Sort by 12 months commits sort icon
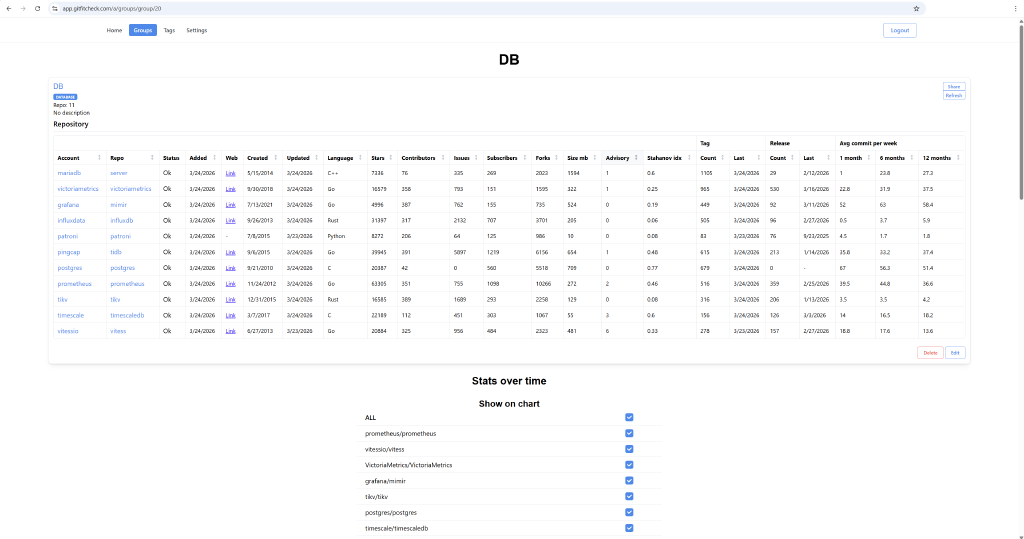The width and height of the screenshot is (1024, 539). pos(958,158)
